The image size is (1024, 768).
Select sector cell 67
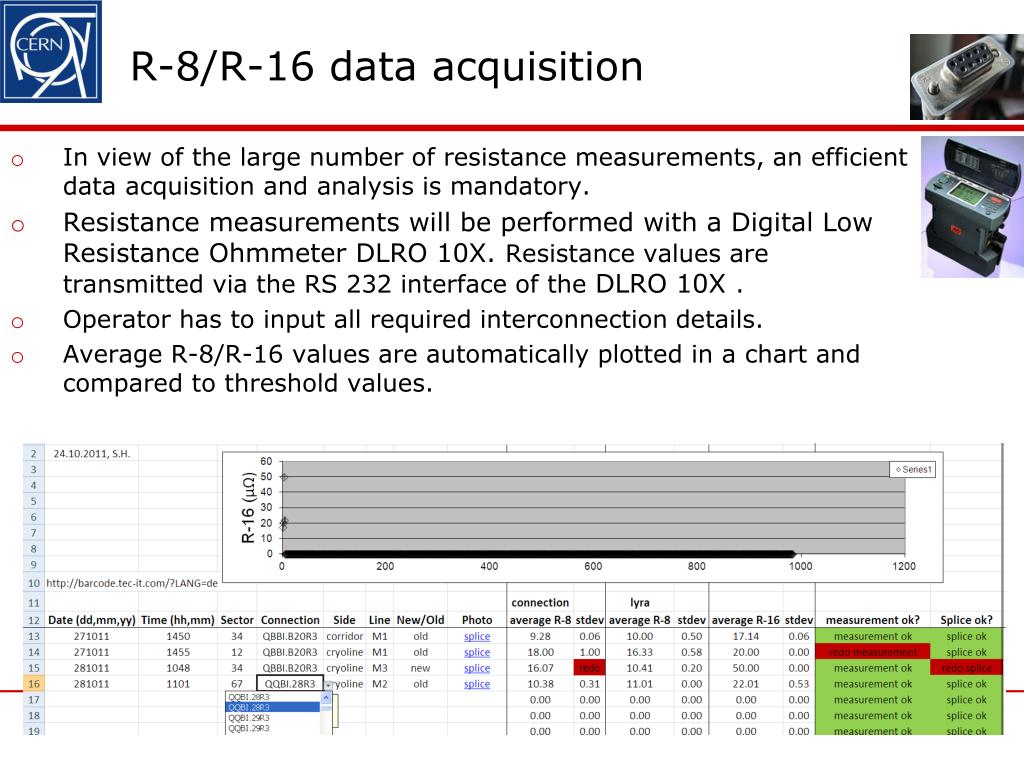point(237,684)
